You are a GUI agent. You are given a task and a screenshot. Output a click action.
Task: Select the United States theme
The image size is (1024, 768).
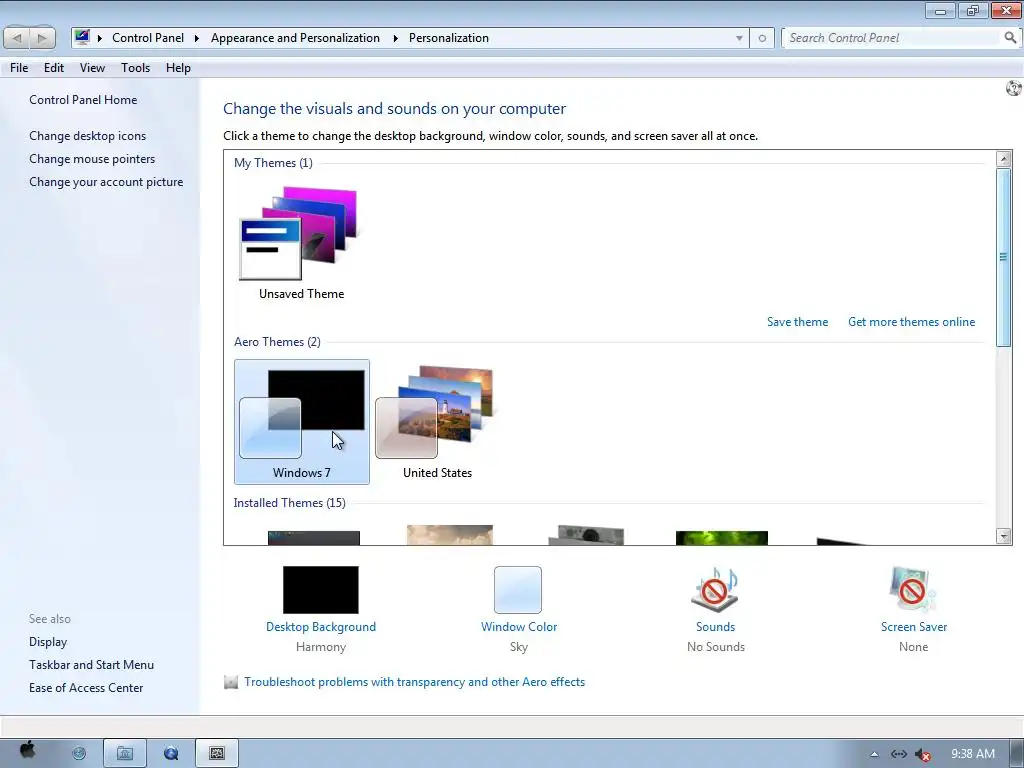[x=437, y=422]
